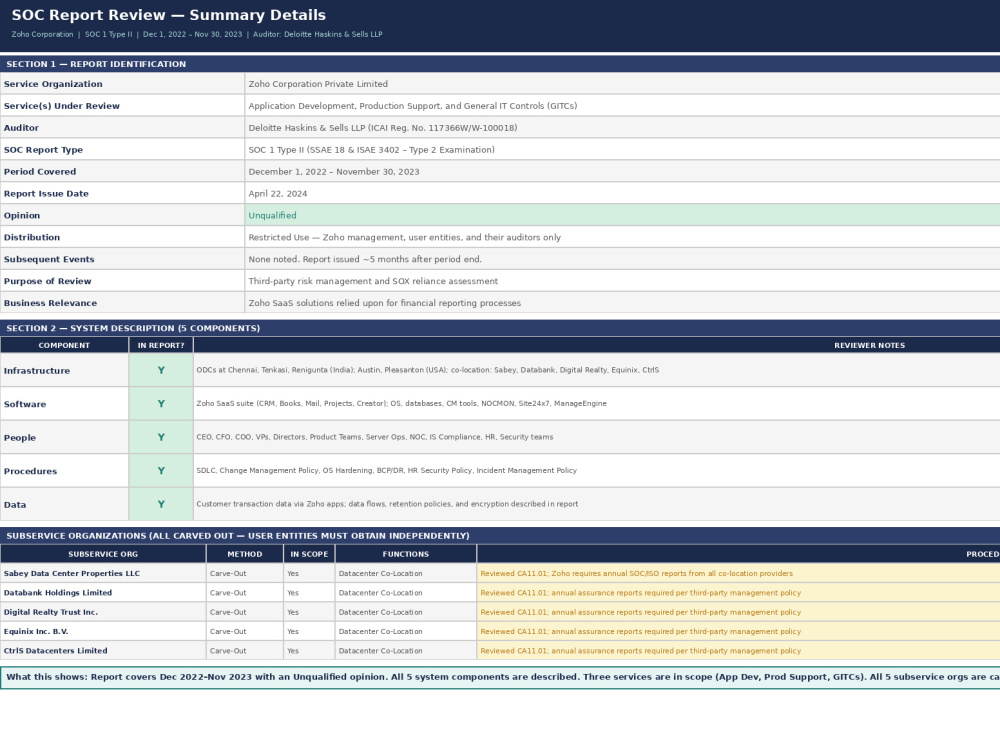
Task: Select 'CtrlS Datacenters Limited' cell
Action: pos(103,651)
